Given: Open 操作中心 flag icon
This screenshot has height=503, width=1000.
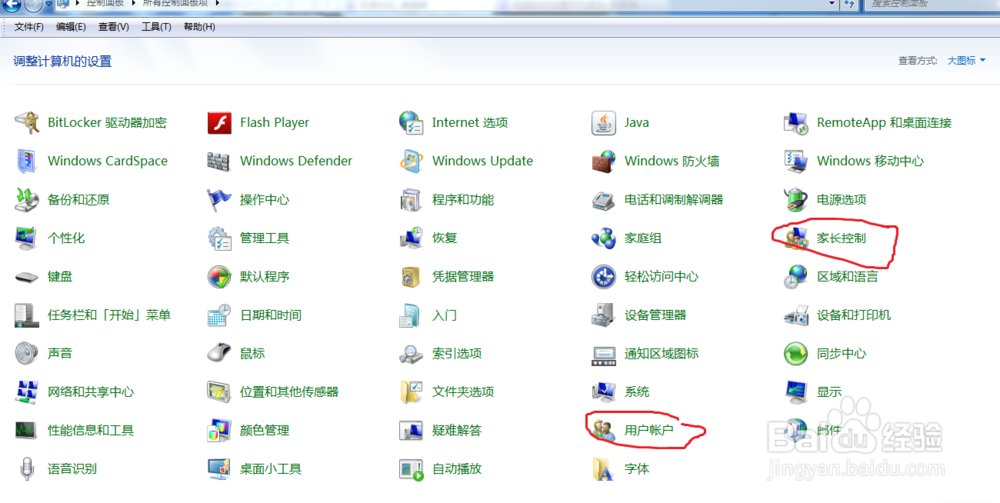Looking at the screenshot, I should point(219,200).
